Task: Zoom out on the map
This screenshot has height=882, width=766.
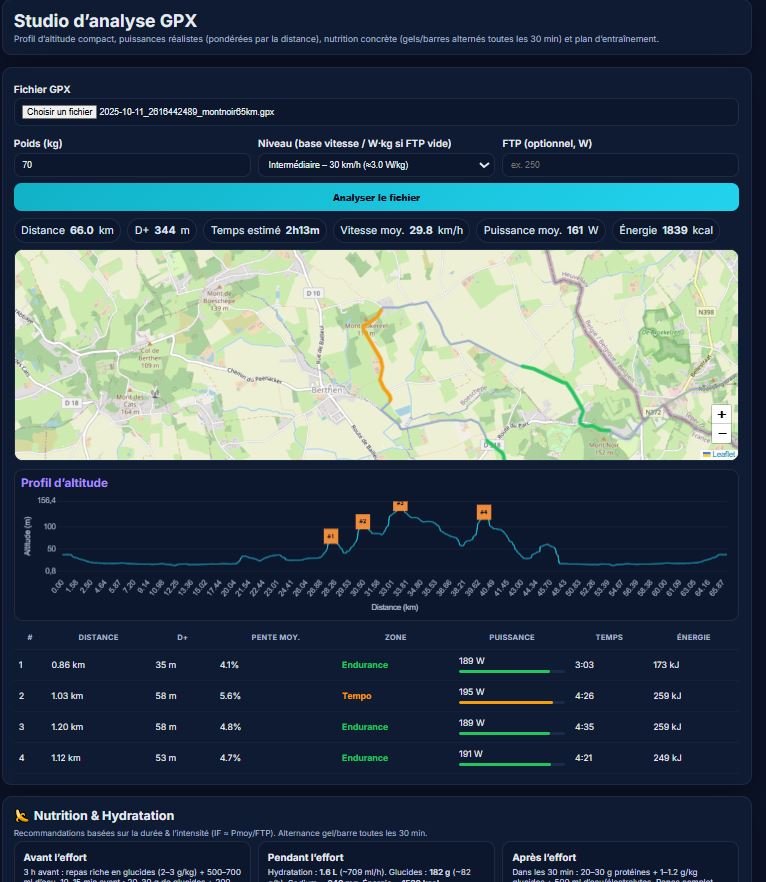Action: [722, 434]
